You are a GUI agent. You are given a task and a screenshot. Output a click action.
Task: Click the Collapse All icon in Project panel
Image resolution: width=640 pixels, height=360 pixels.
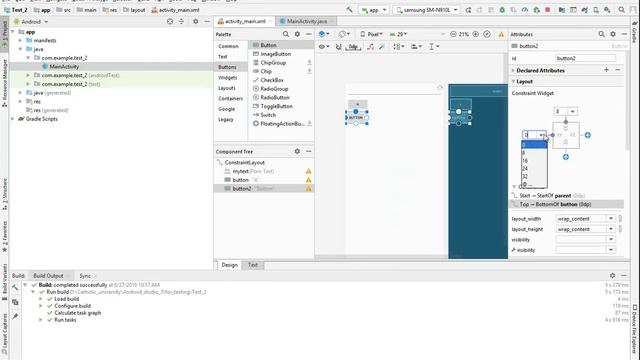181,22
